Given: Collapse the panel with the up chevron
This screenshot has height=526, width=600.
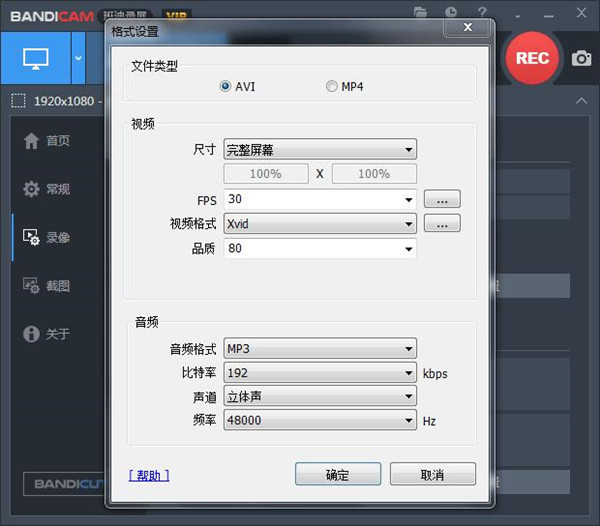Looking at the screenshot, I should [581, 101].
